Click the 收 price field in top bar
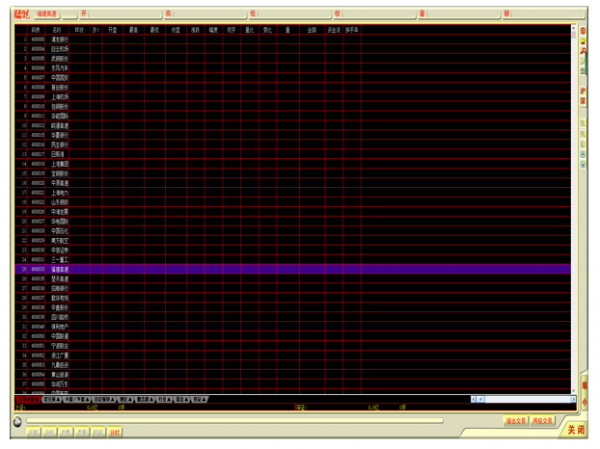Image resolution: width=600 pixels, height=449 pixels. (x=375, y=14)
